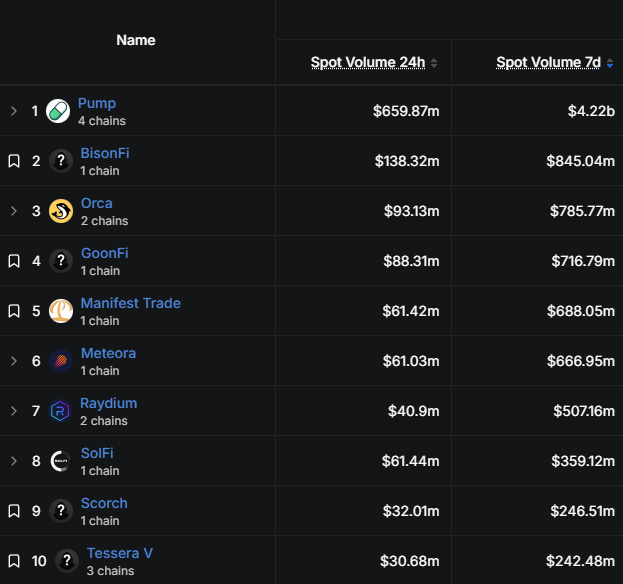Select Orca 24h value $93.13m
The width and height of the screenshot is (623, 584).
click(x=412, y=211)
